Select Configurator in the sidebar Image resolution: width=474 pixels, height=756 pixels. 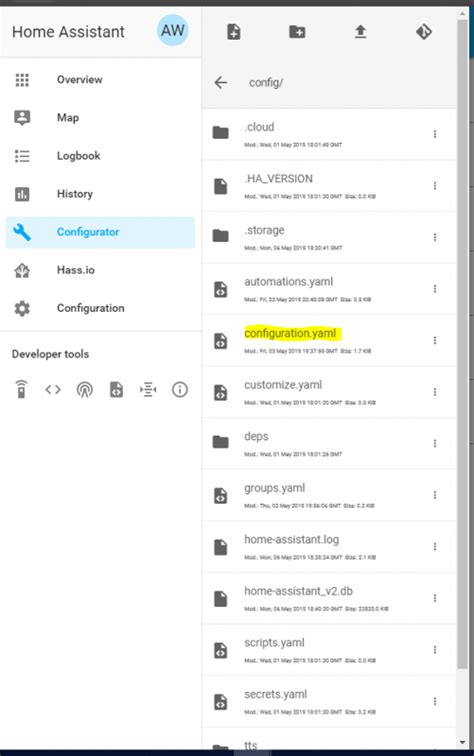point(100,232)
